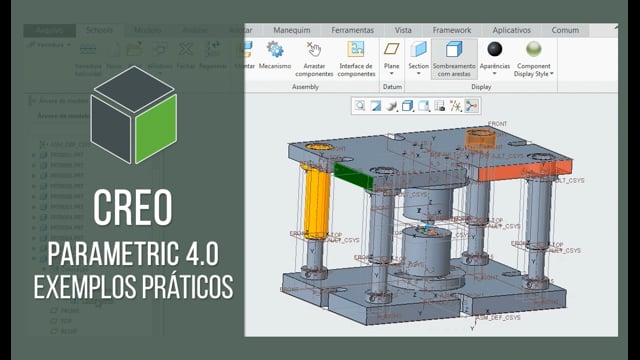Click the Section icon in ribbon
The image size is (640, 360).
[x=418, y=49]
